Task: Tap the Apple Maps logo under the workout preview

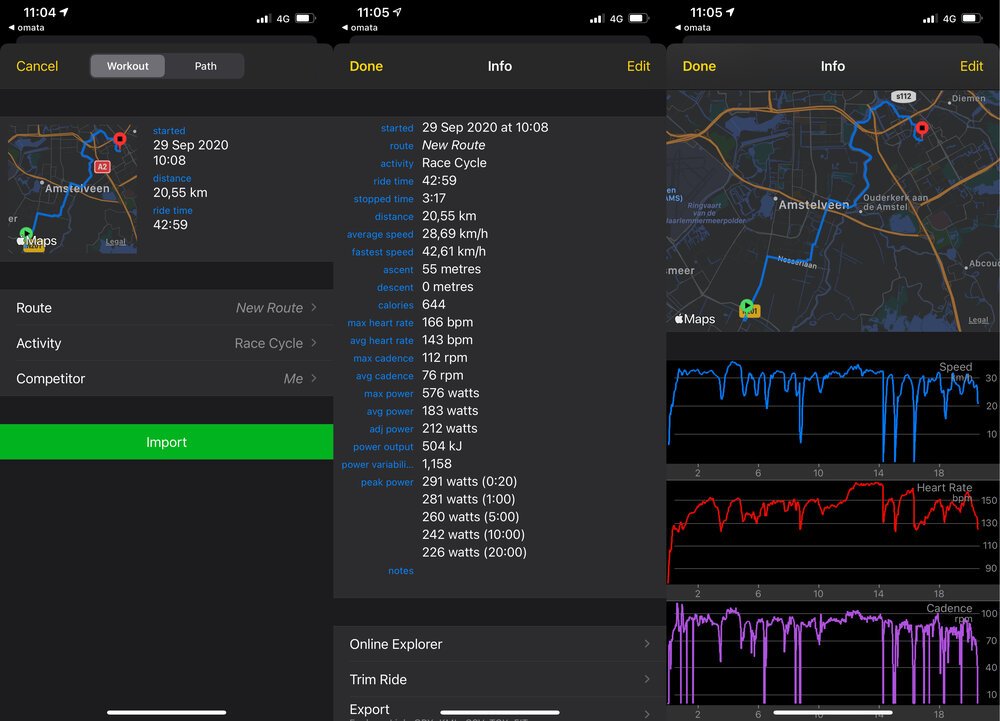Action: (37, 241)
